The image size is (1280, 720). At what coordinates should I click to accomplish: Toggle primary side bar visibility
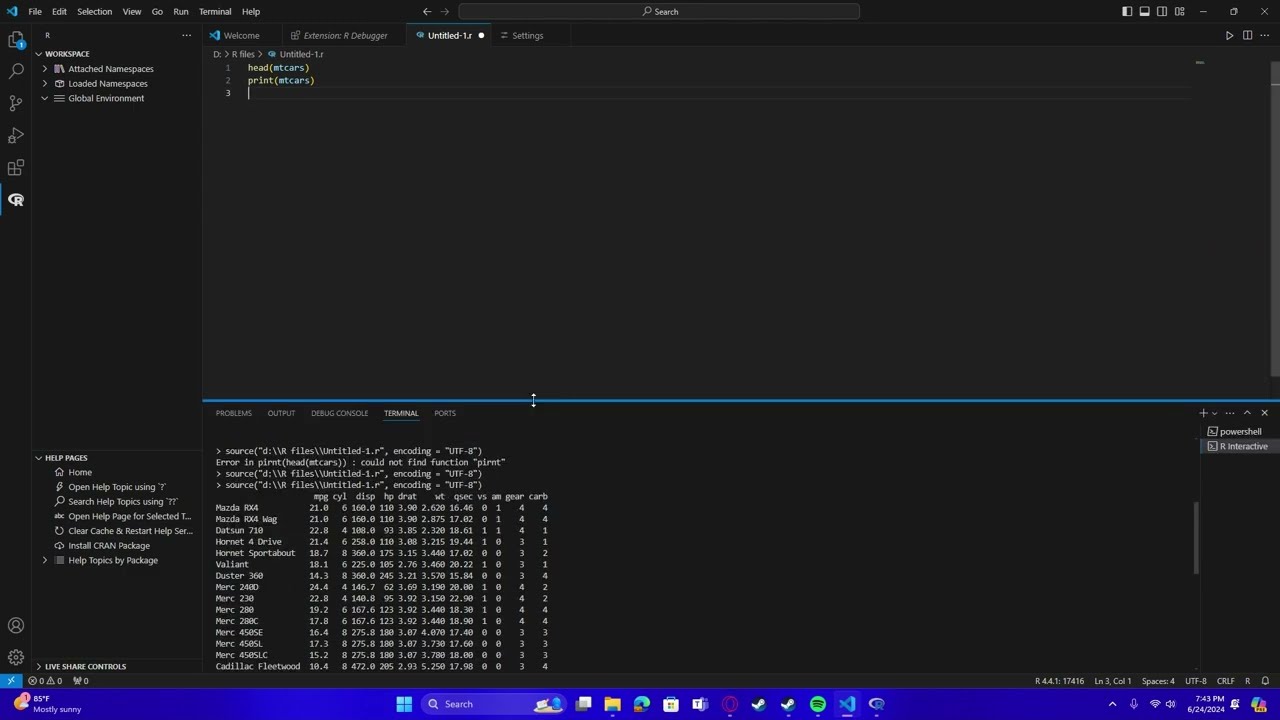(x=1127, y=12)
